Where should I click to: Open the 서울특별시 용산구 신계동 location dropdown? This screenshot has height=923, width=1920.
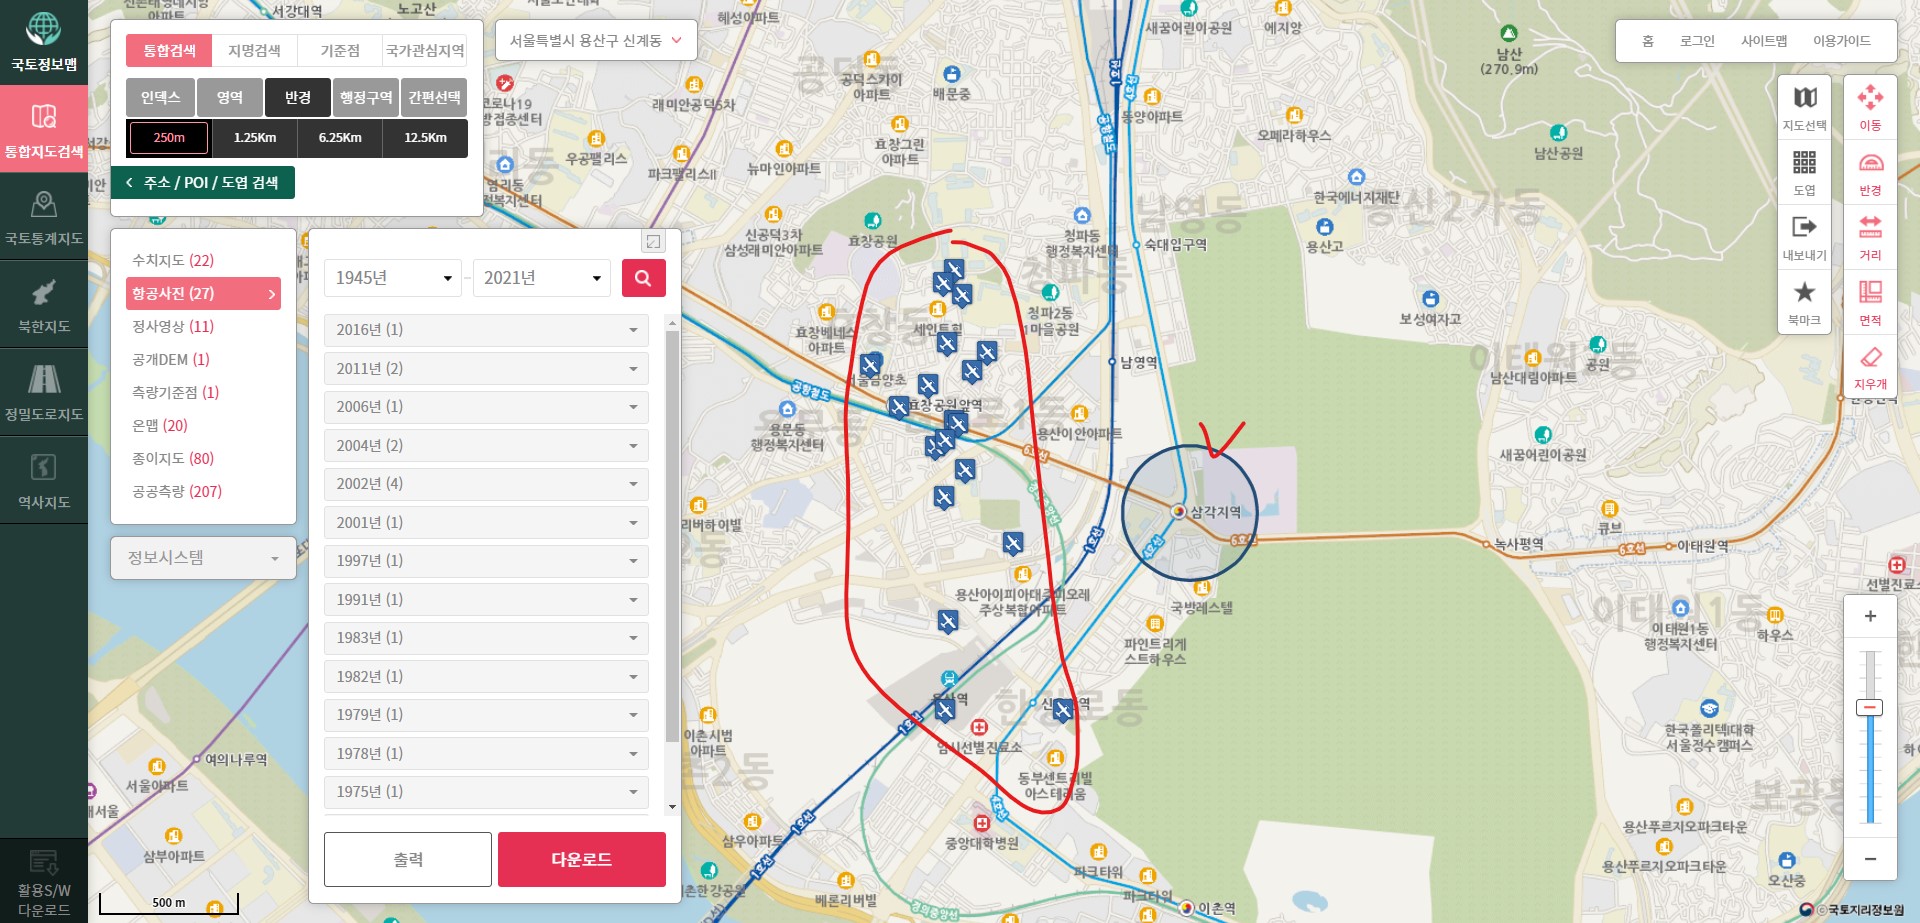595,41
